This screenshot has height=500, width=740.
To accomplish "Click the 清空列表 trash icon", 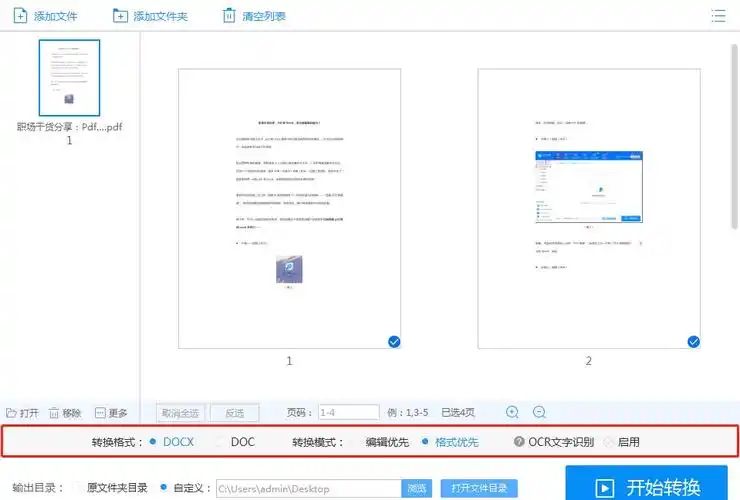I will [x=230, y=16].
